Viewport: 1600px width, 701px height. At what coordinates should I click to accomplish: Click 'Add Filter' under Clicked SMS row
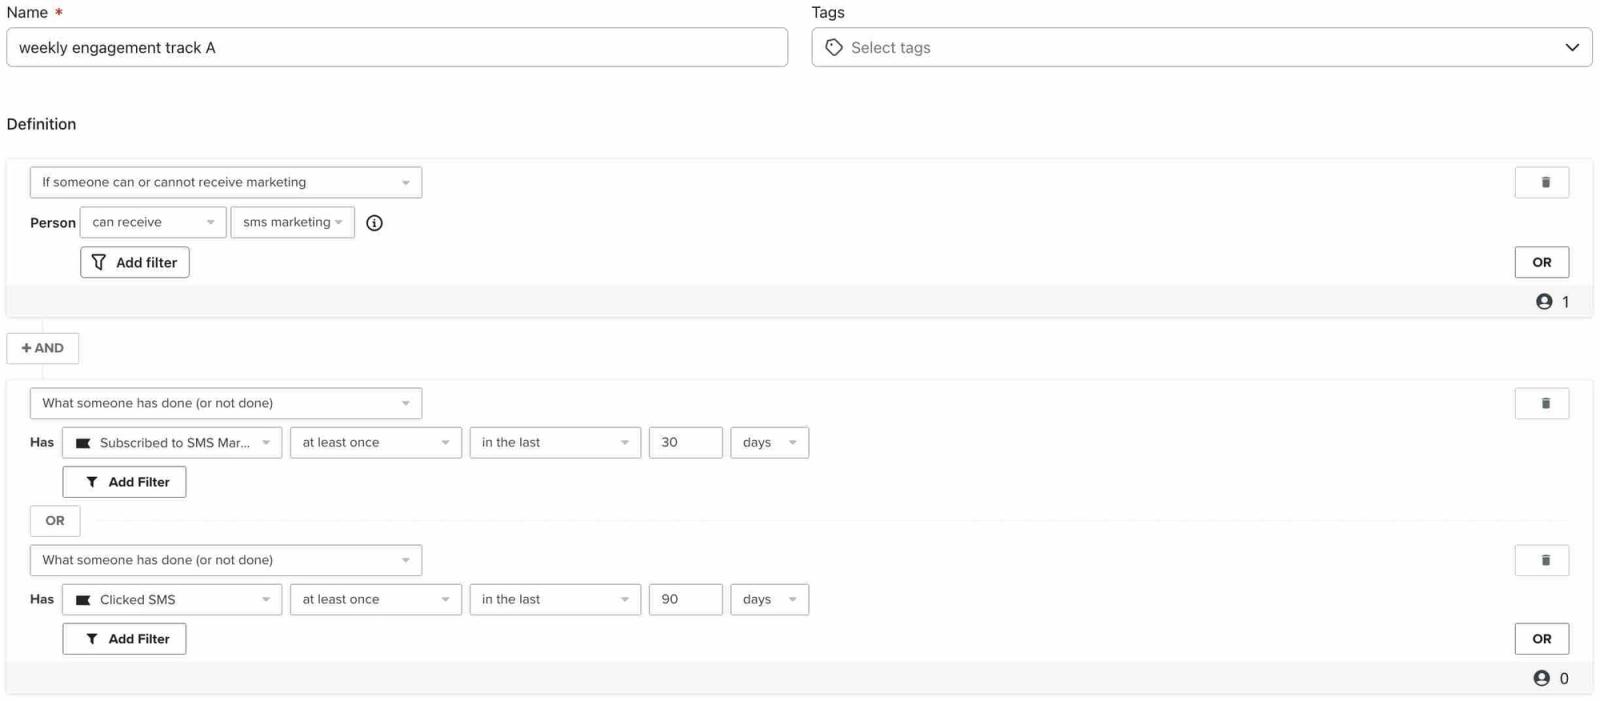pos(124,639)
